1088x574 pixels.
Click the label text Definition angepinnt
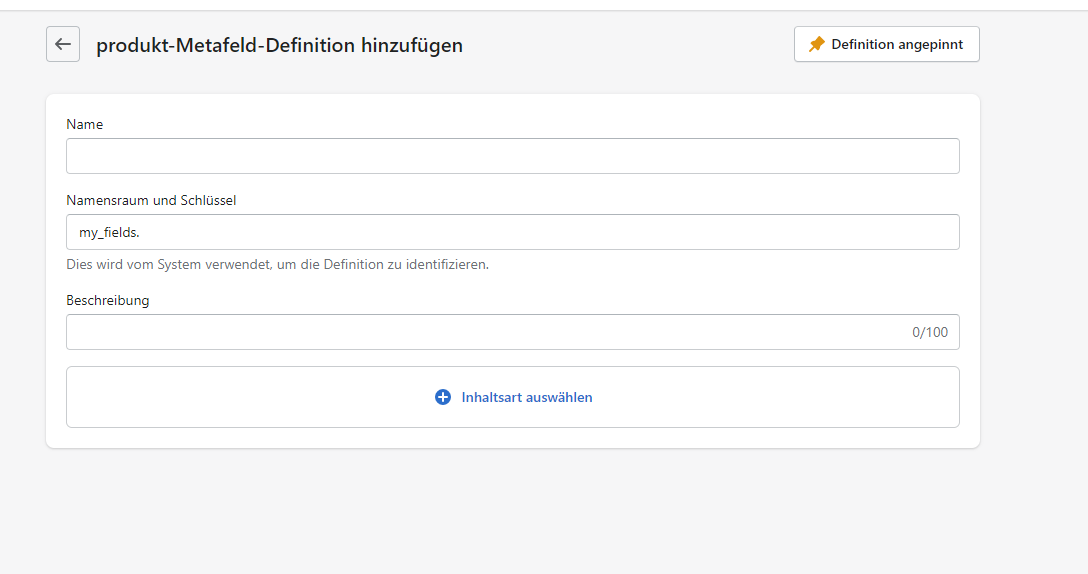click(x=897, y=44)
